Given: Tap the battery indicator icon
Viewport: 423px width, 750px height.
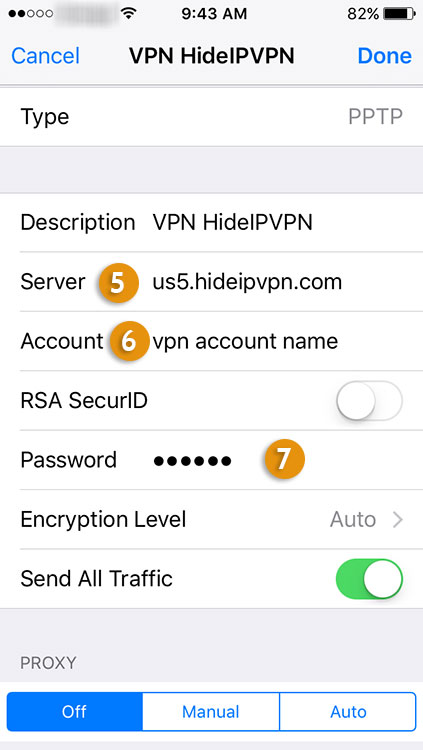Looking at the screenshot, I should pyautogui.click(x=400, y=14).
